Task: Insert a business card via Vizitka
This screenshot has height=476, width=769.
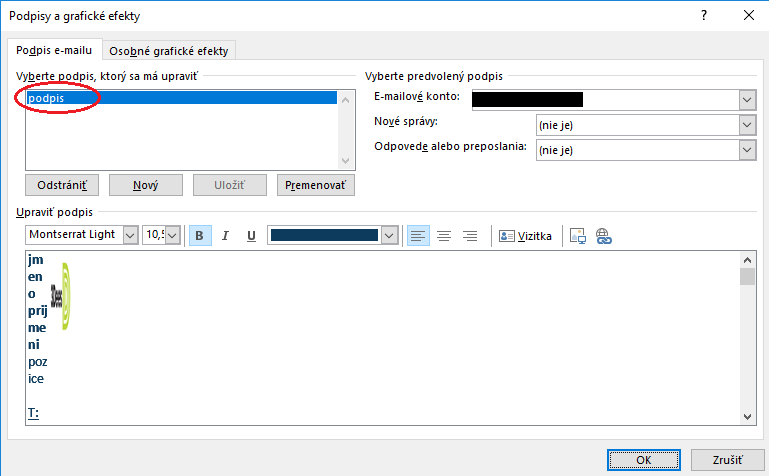Action: click(x=525, y=235)
